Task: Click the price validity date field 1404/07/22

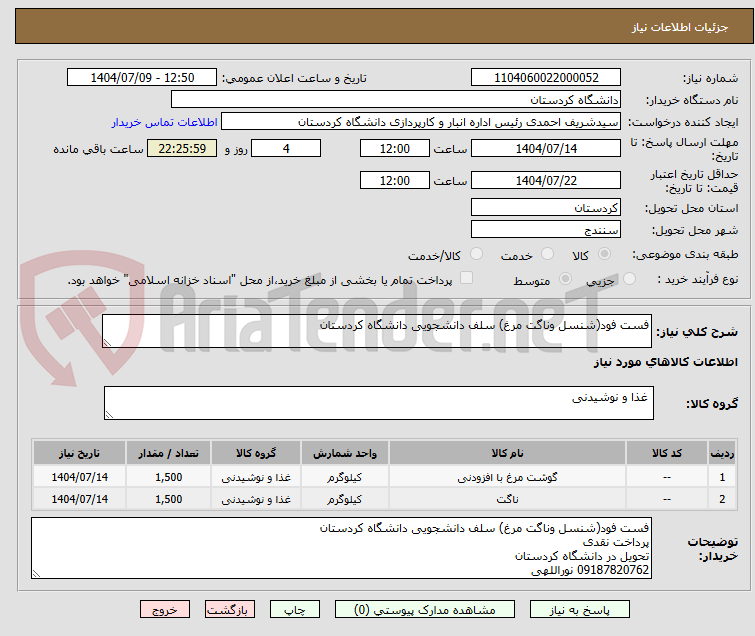Action: point(545,181)
